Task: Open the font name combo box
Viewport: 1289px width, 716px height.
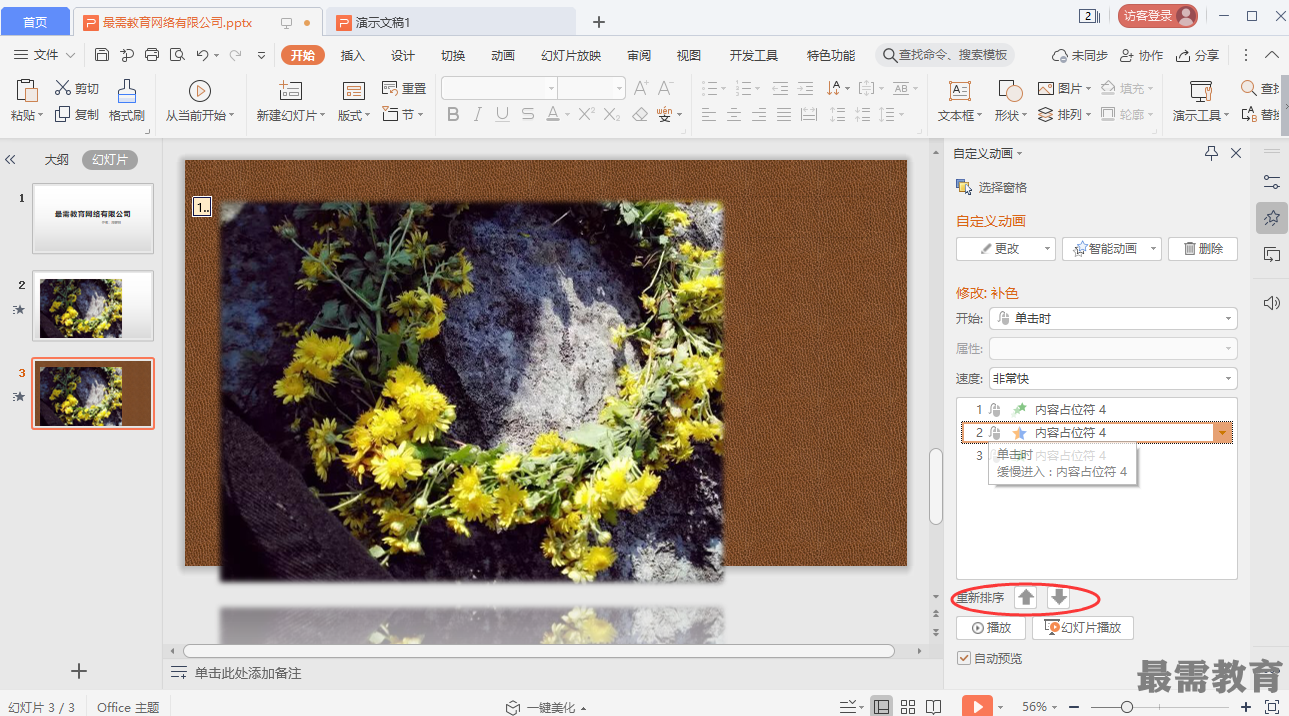Action: click(500, 89)
